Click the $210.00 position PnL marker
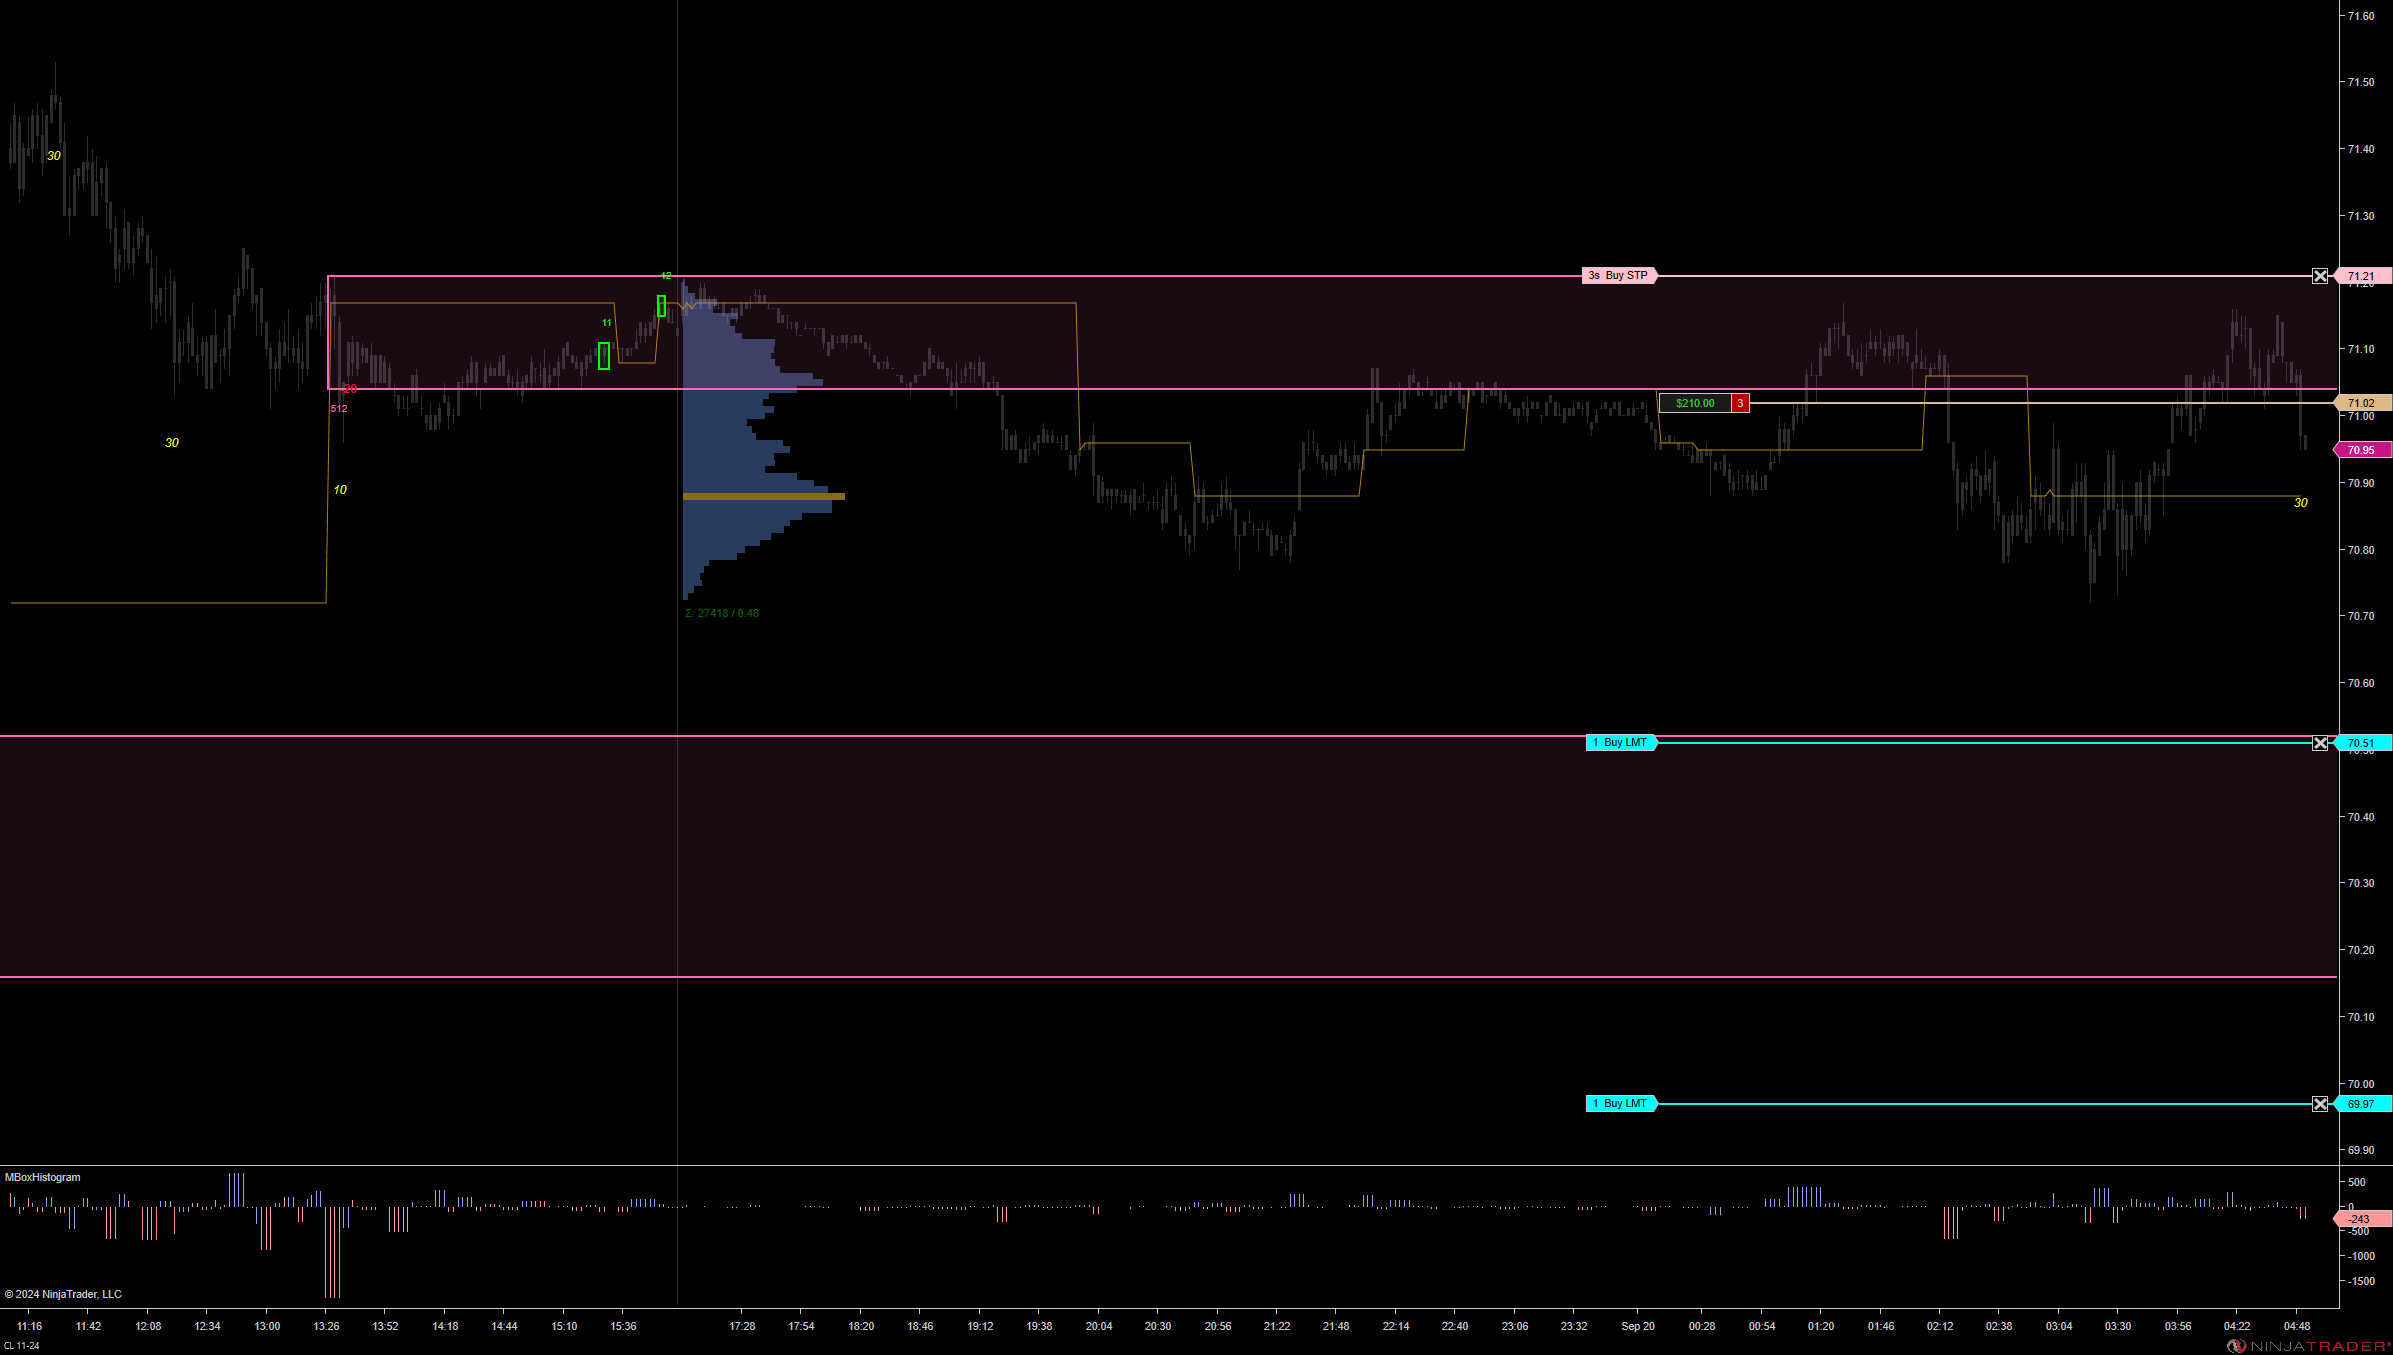Image resolution: width=2393 pixels, height=1355 pixels. pos(1695,403)
